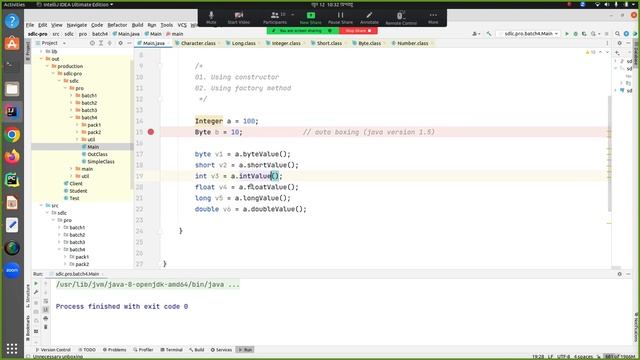Open the Problems tool window
The image size is (640, 360).
click(x=115, y=350)
